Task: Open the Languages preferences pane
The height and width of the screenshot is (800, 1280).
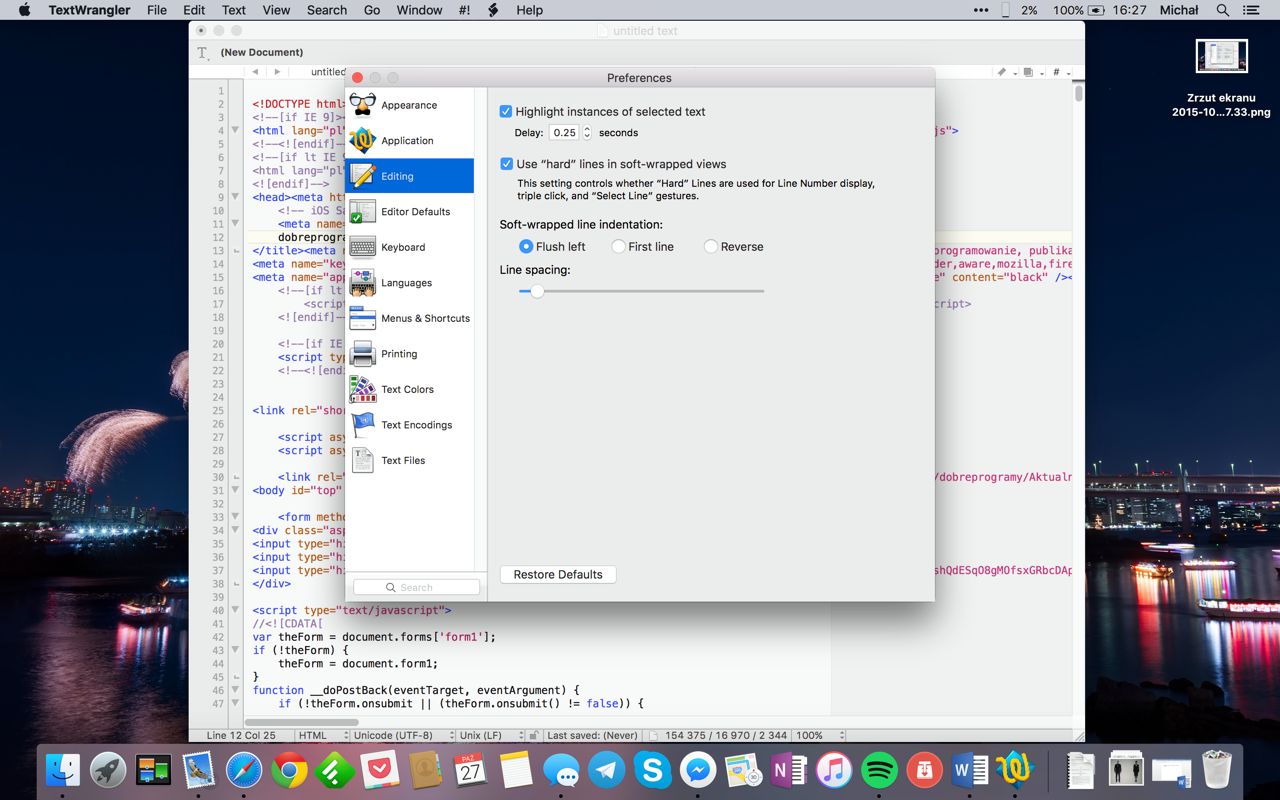Action: 409,283
